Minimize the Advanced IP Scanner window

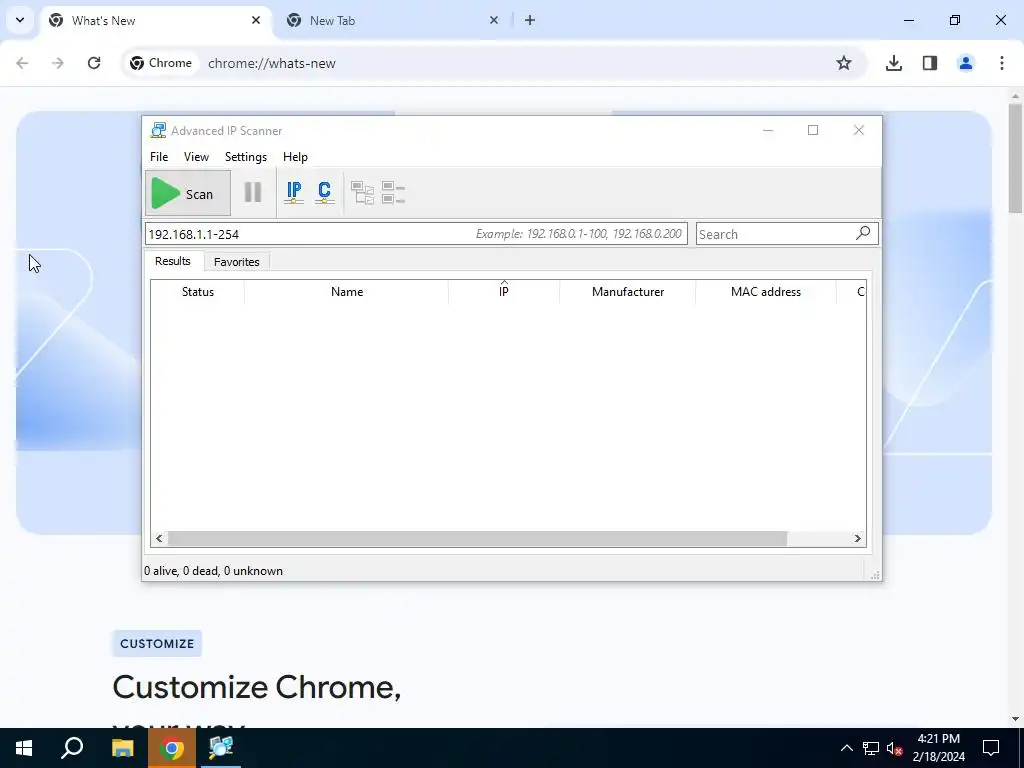[768, 130]
